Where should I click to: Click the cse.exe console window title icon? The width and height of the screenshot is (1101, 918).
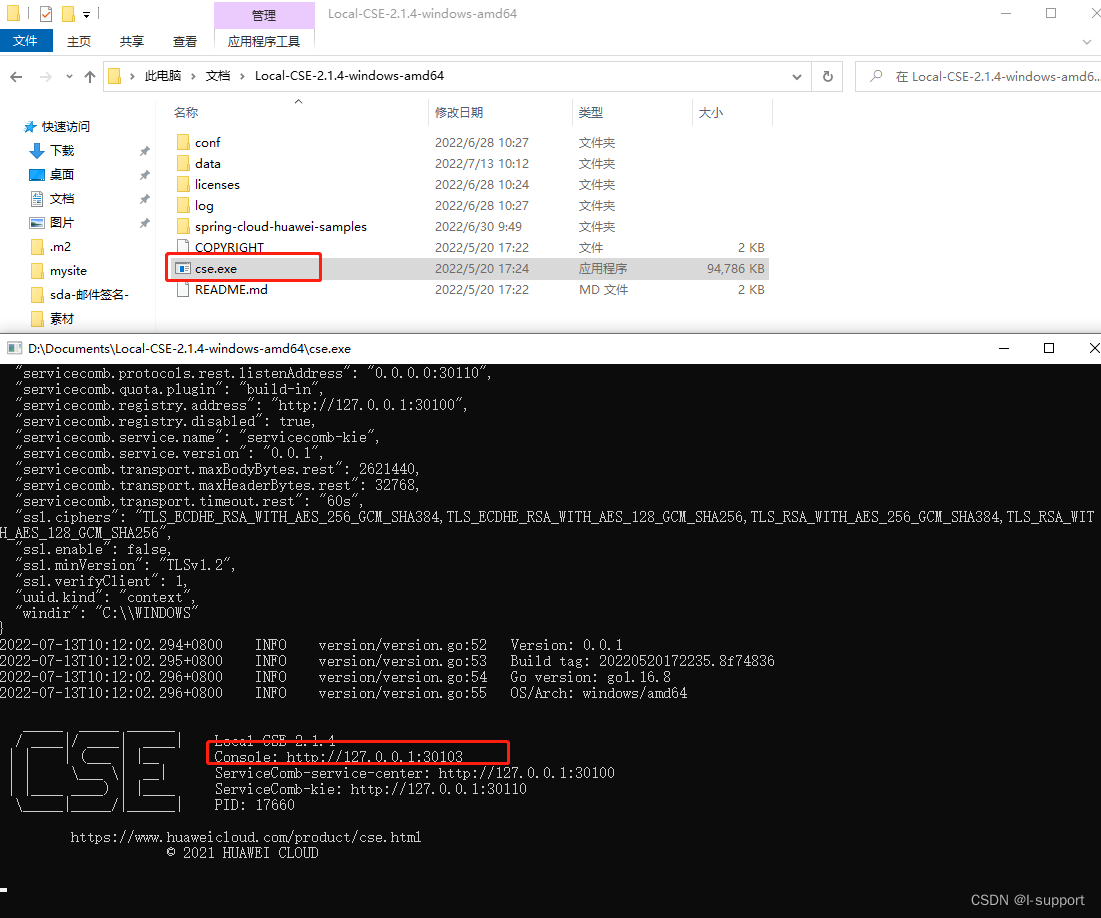14,348
